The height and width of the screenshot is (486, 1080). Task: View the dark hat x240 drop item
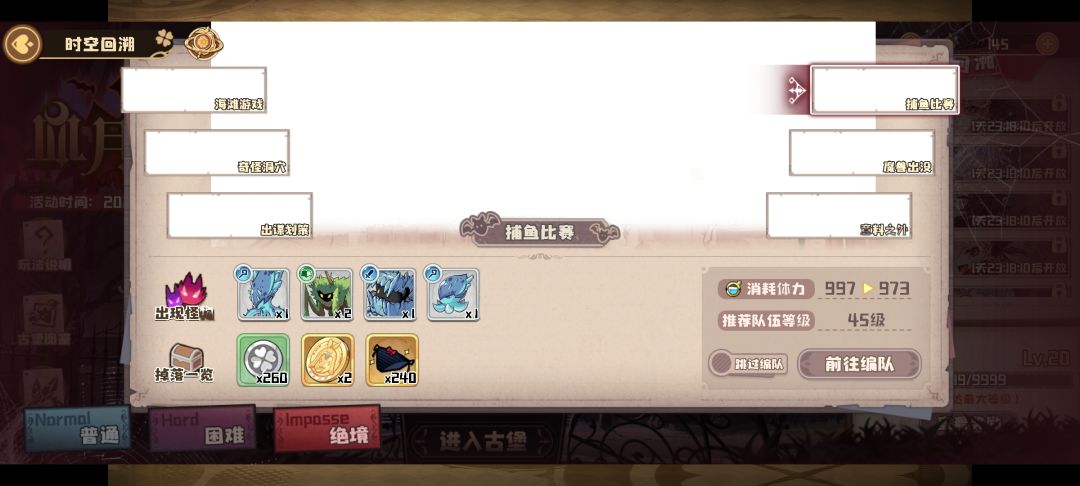[392, 360]
